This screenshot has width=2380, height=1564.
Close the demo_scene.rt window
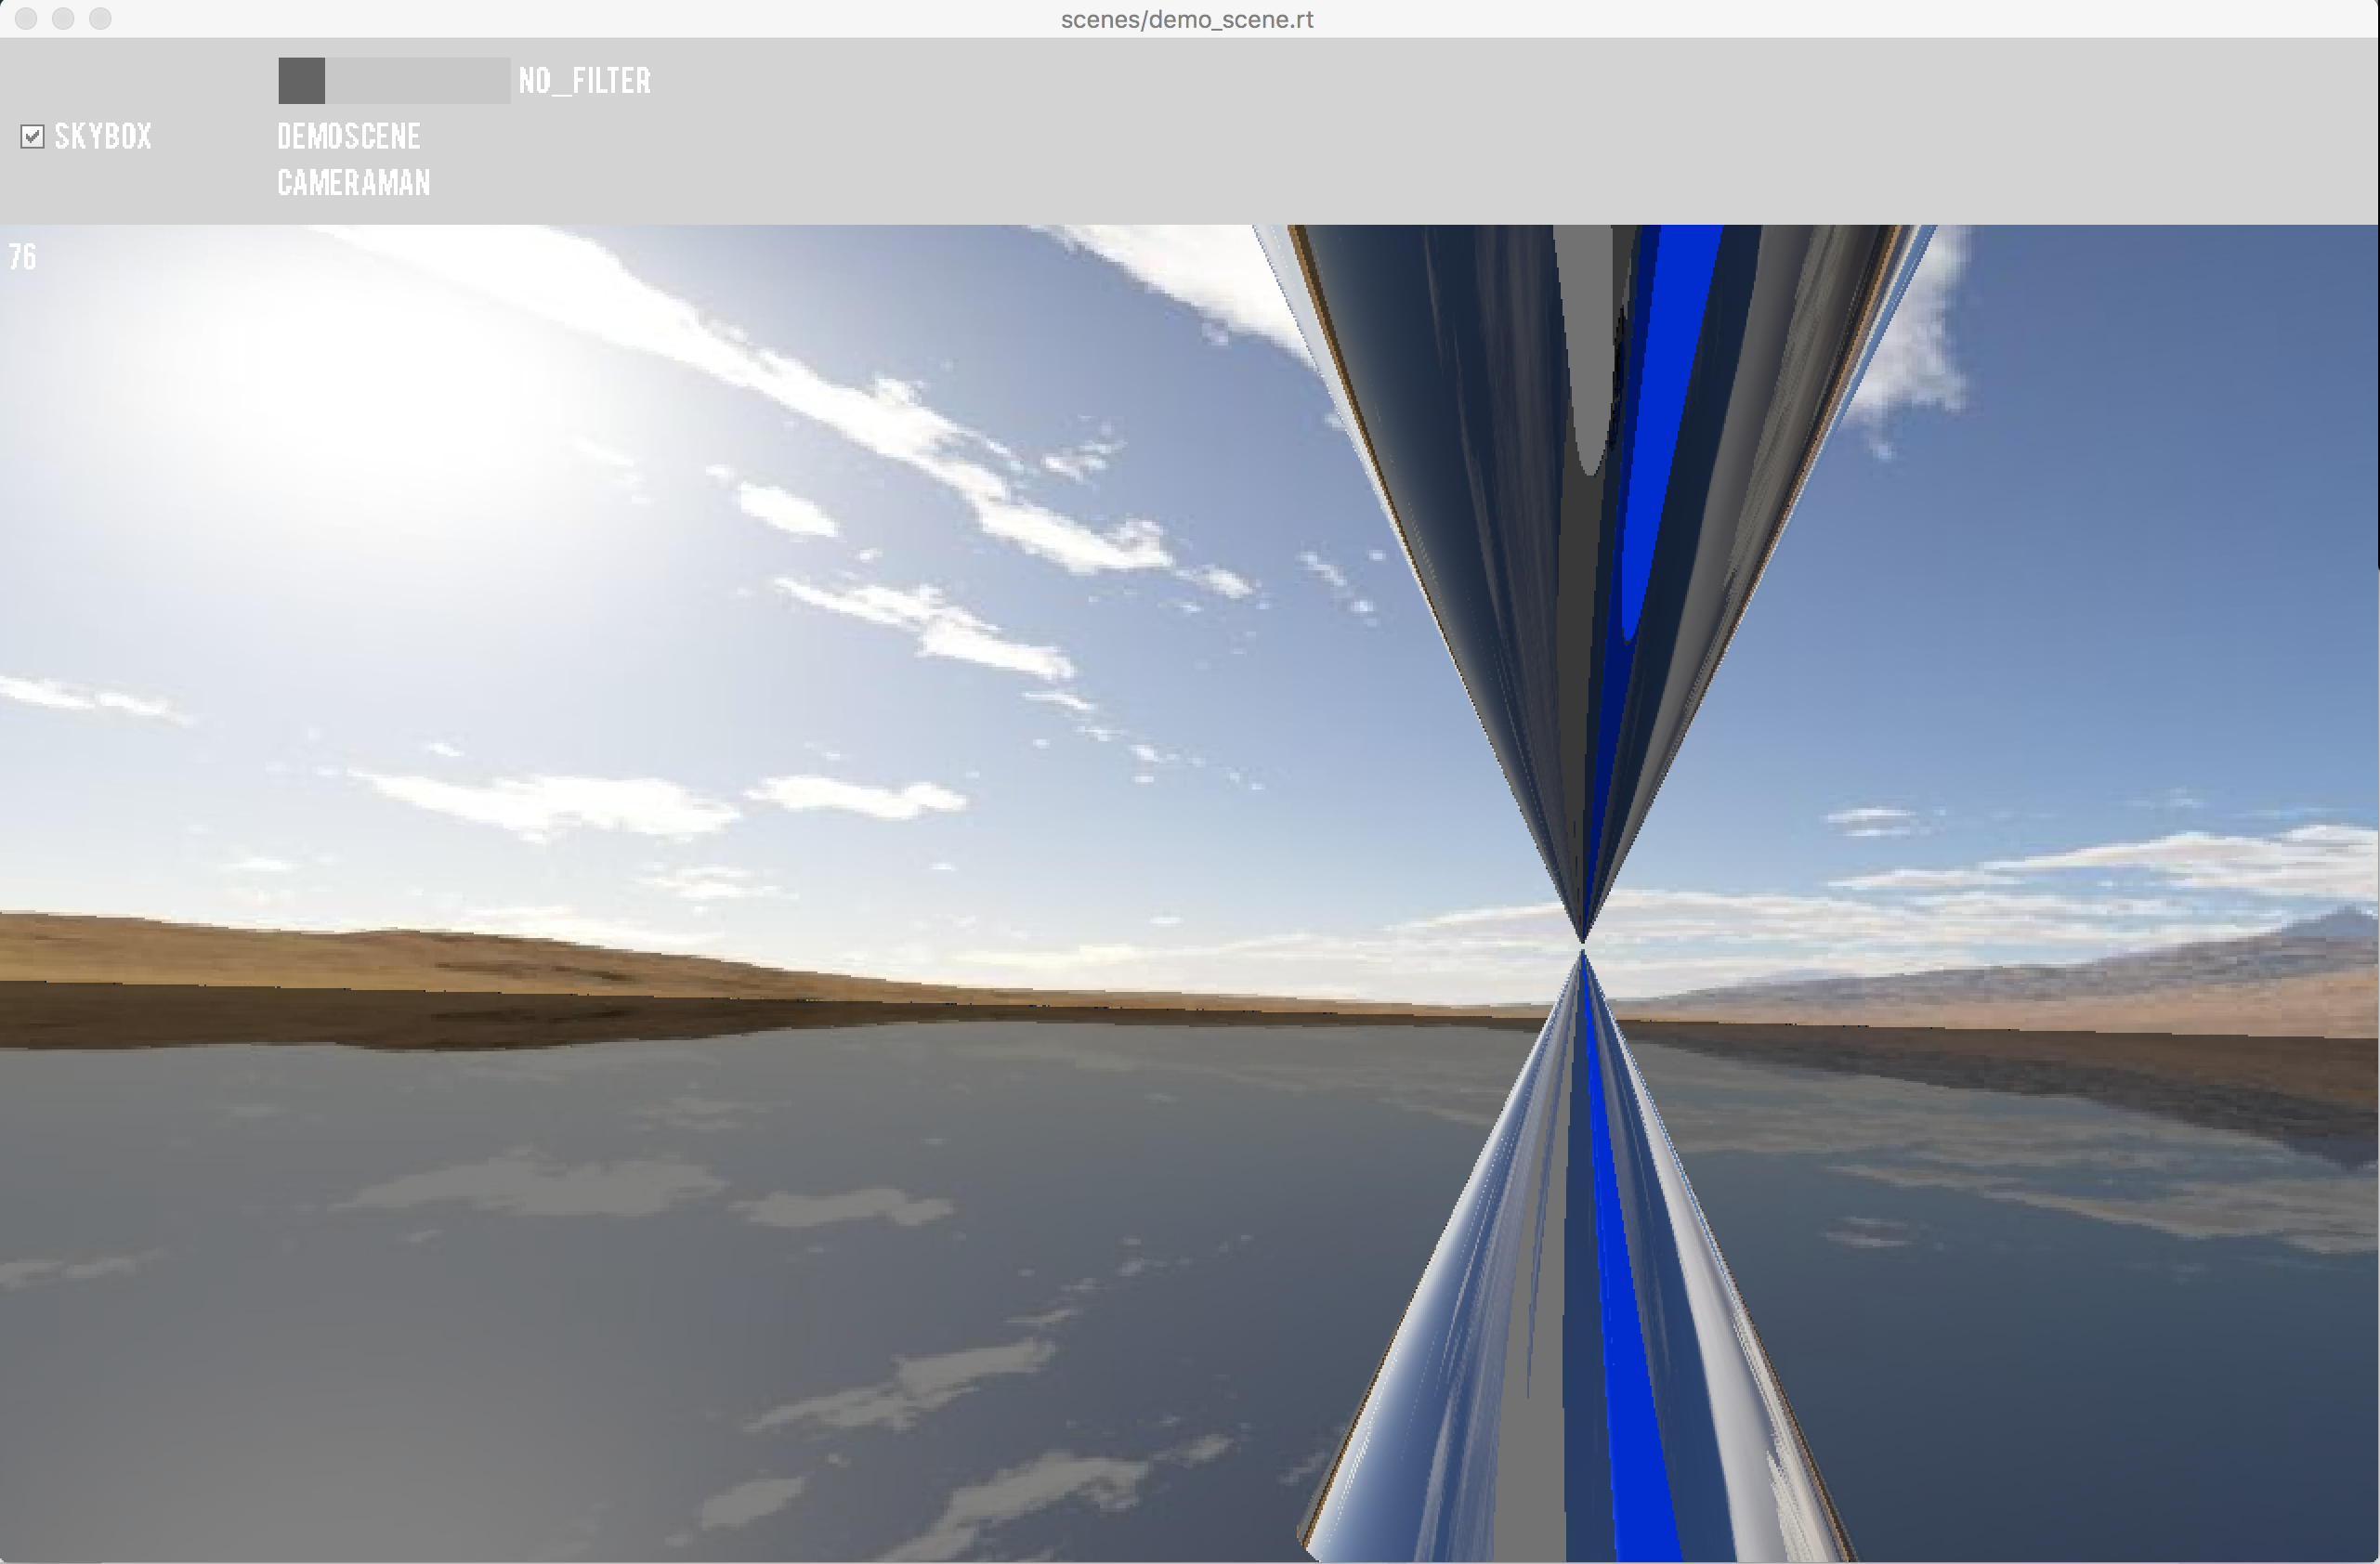(x=26, y=18)
